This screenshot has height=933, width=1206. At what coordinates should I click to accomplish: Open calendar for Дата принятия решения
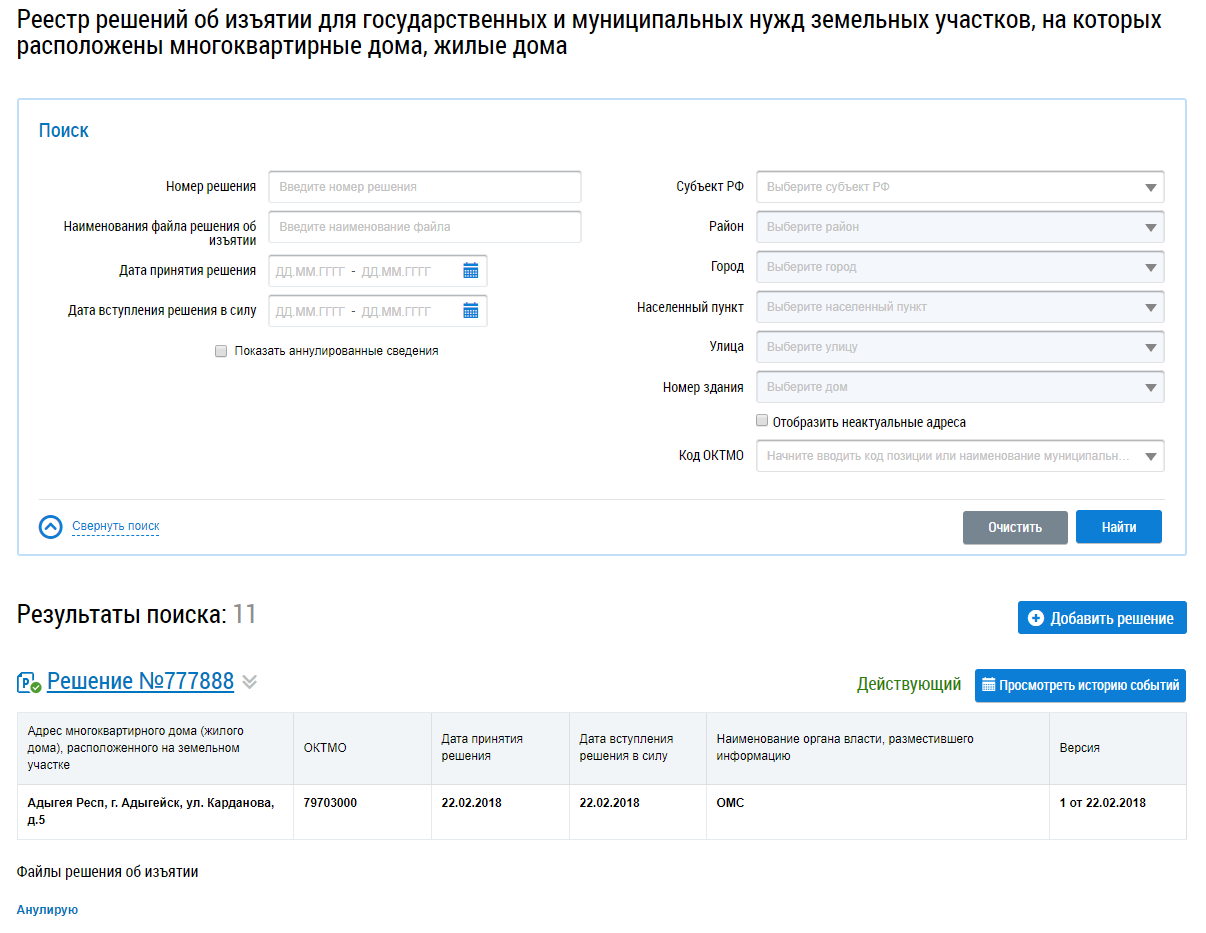(x=470, y=271)
